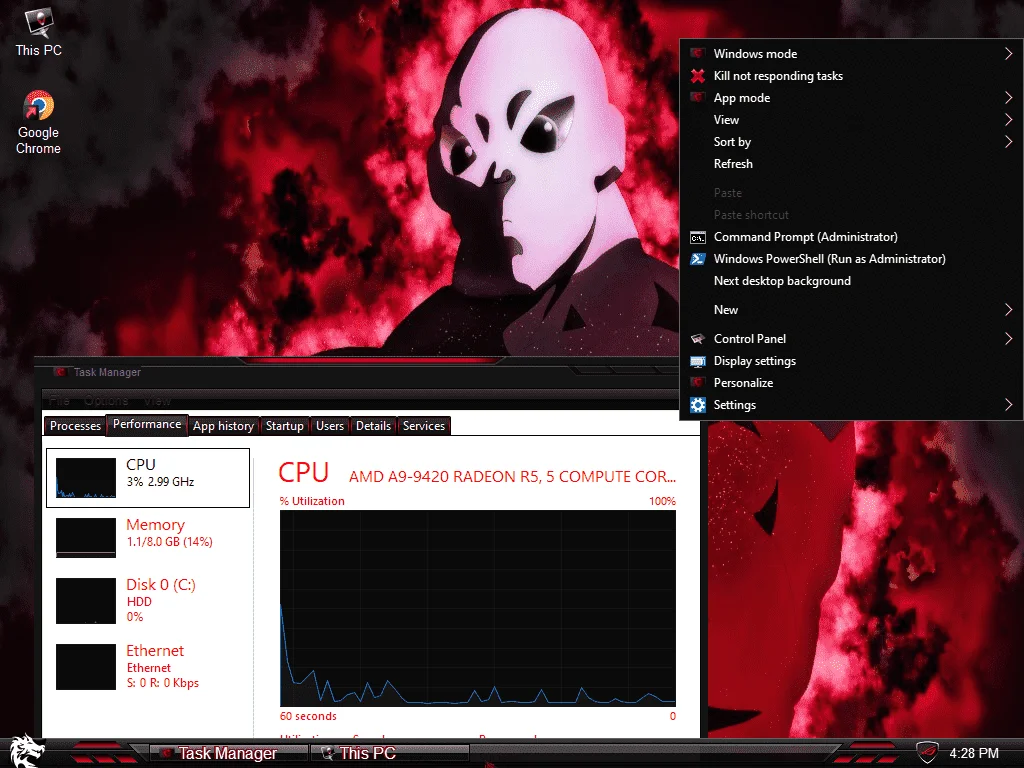Switch to the App history tab
The image size is (1024, 768).
(x=223, y=426)
